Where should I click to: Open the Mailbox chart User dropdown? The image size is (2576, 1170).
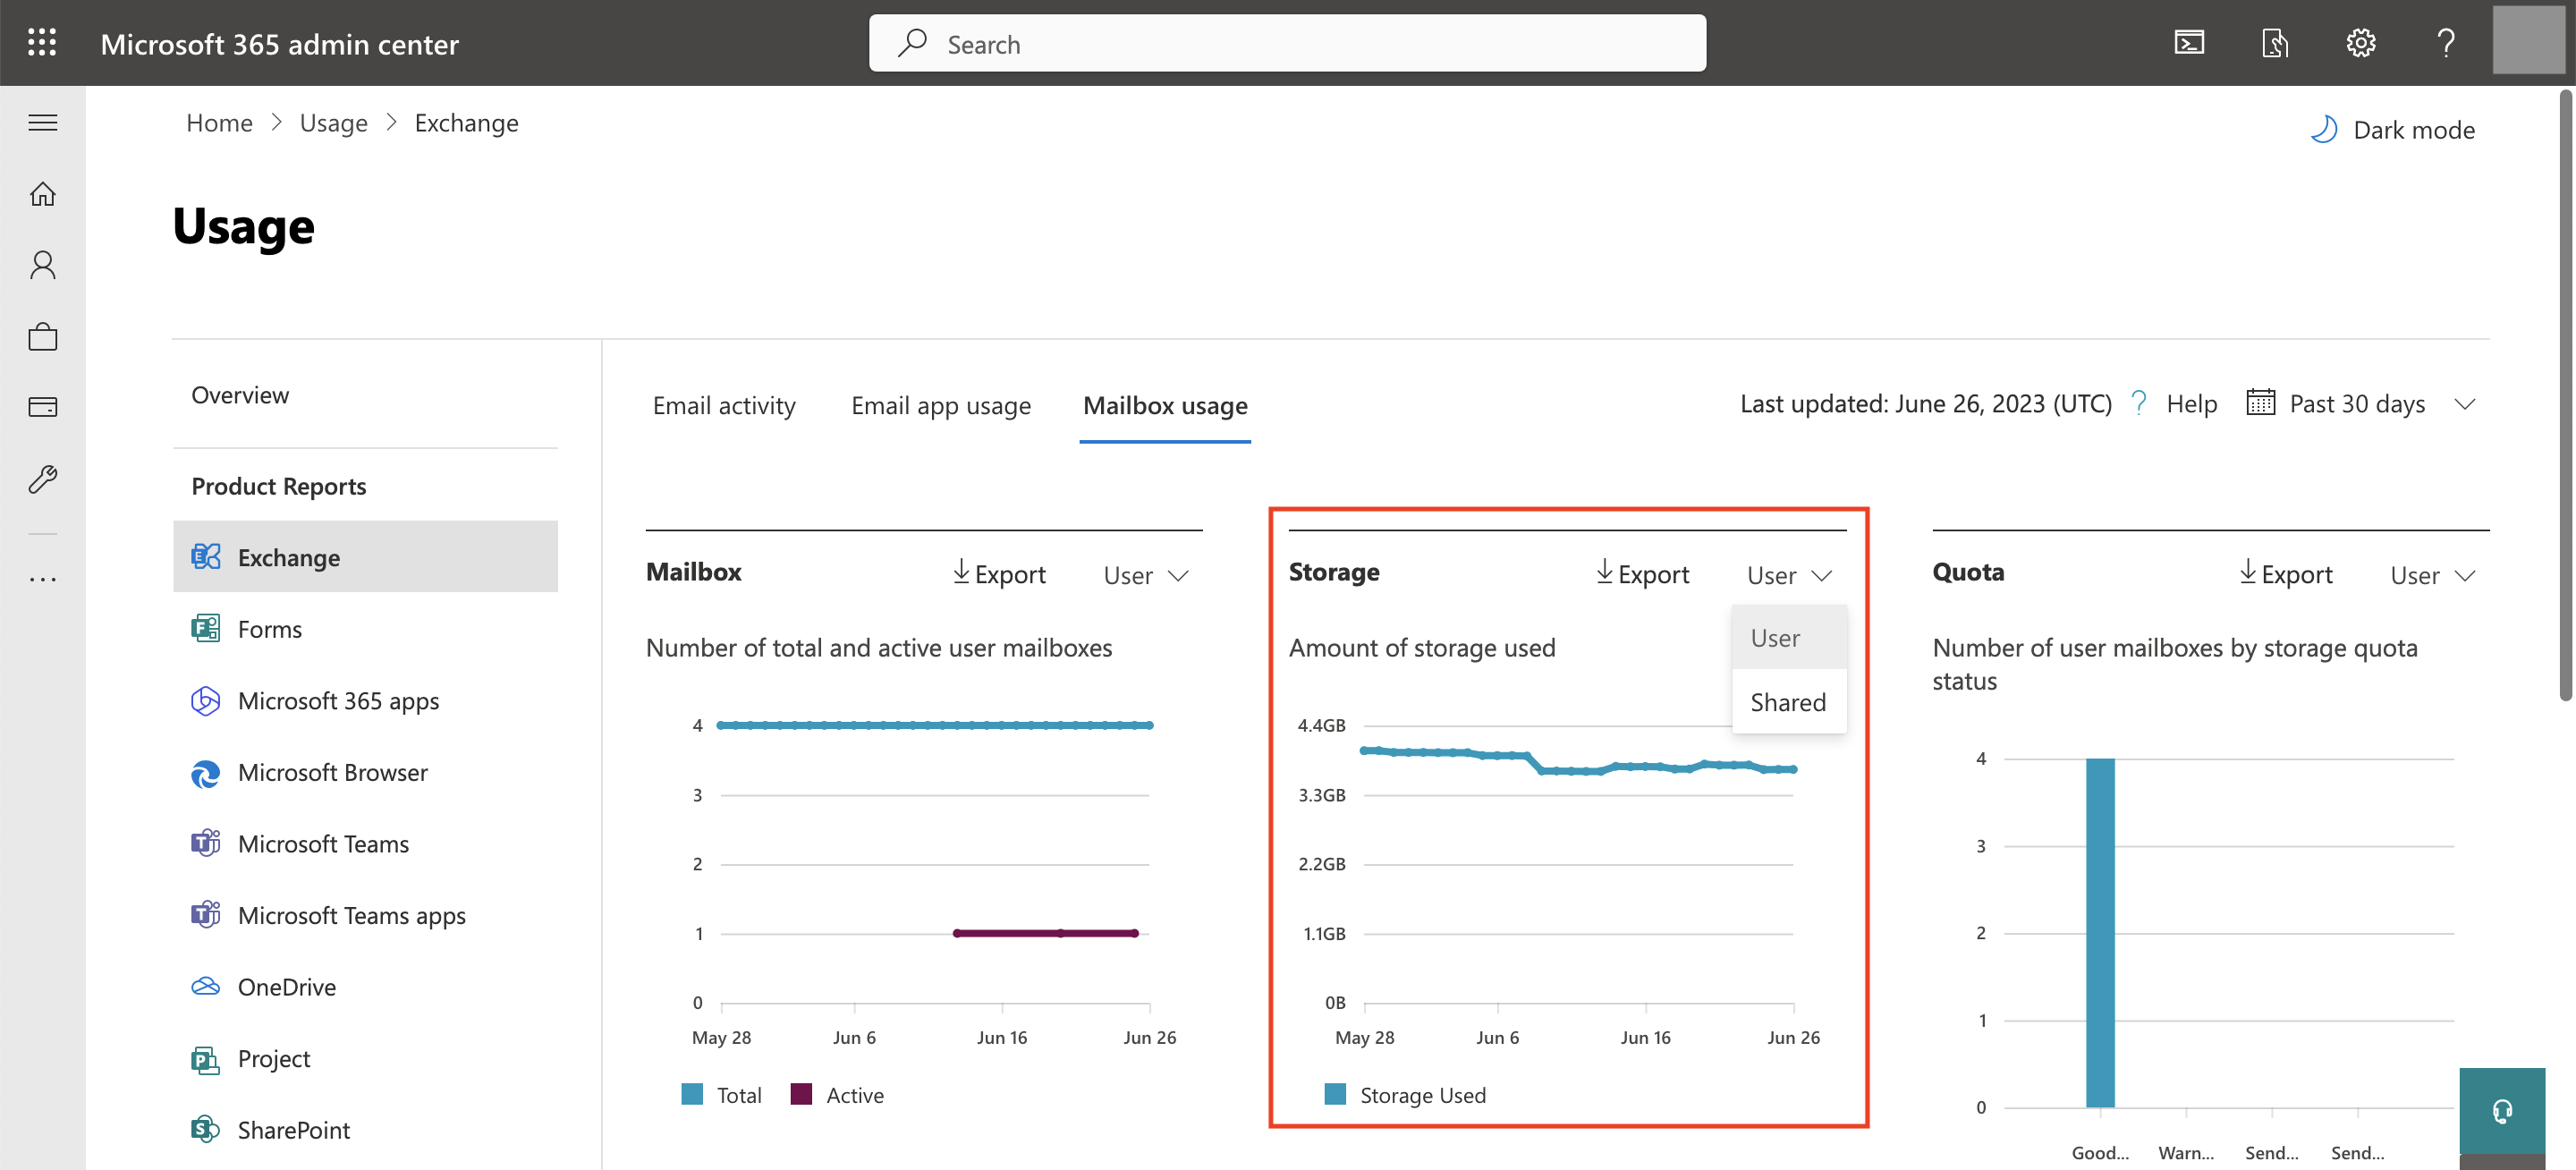(1146, 574)
